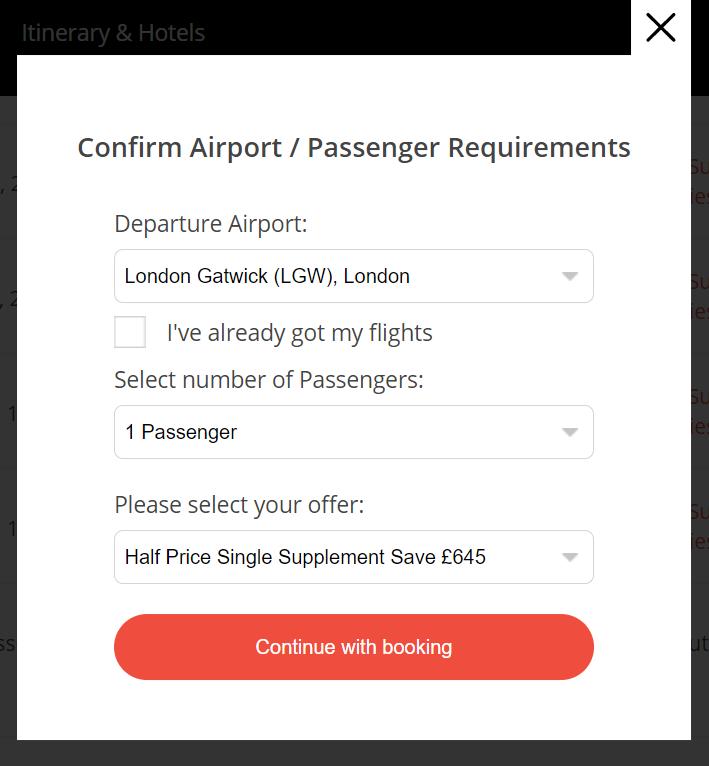Click the "Departure Airport:" label
This screenshot has width=709, height=766.
[x=210, y=224]
